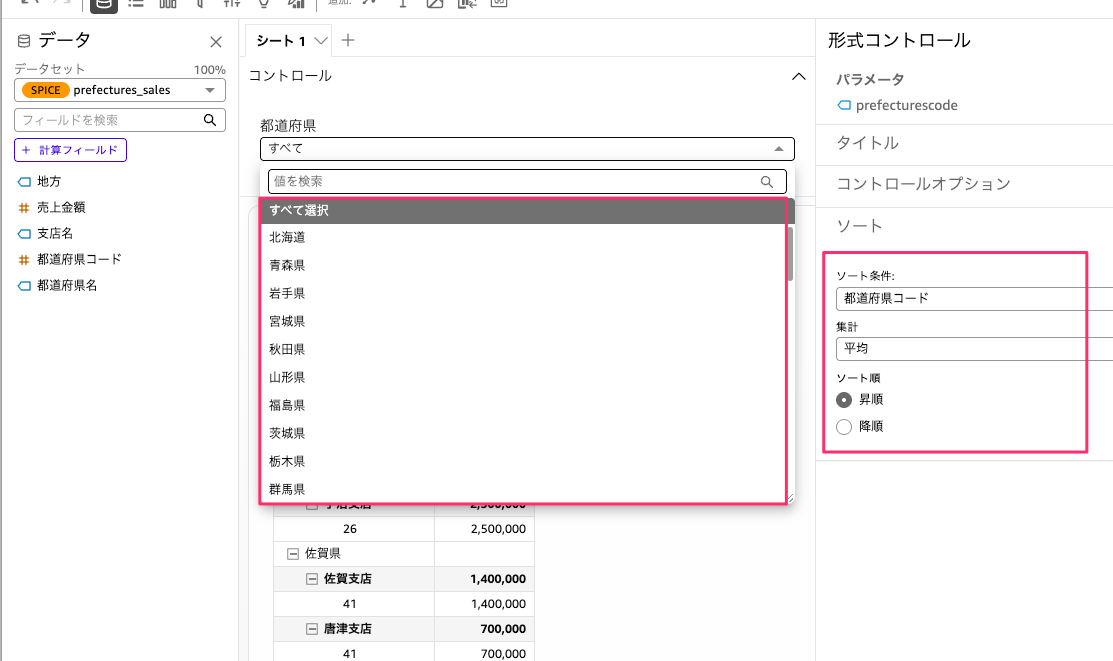
Task: Click the 計算フィールド button
Action: pos(70,150)
